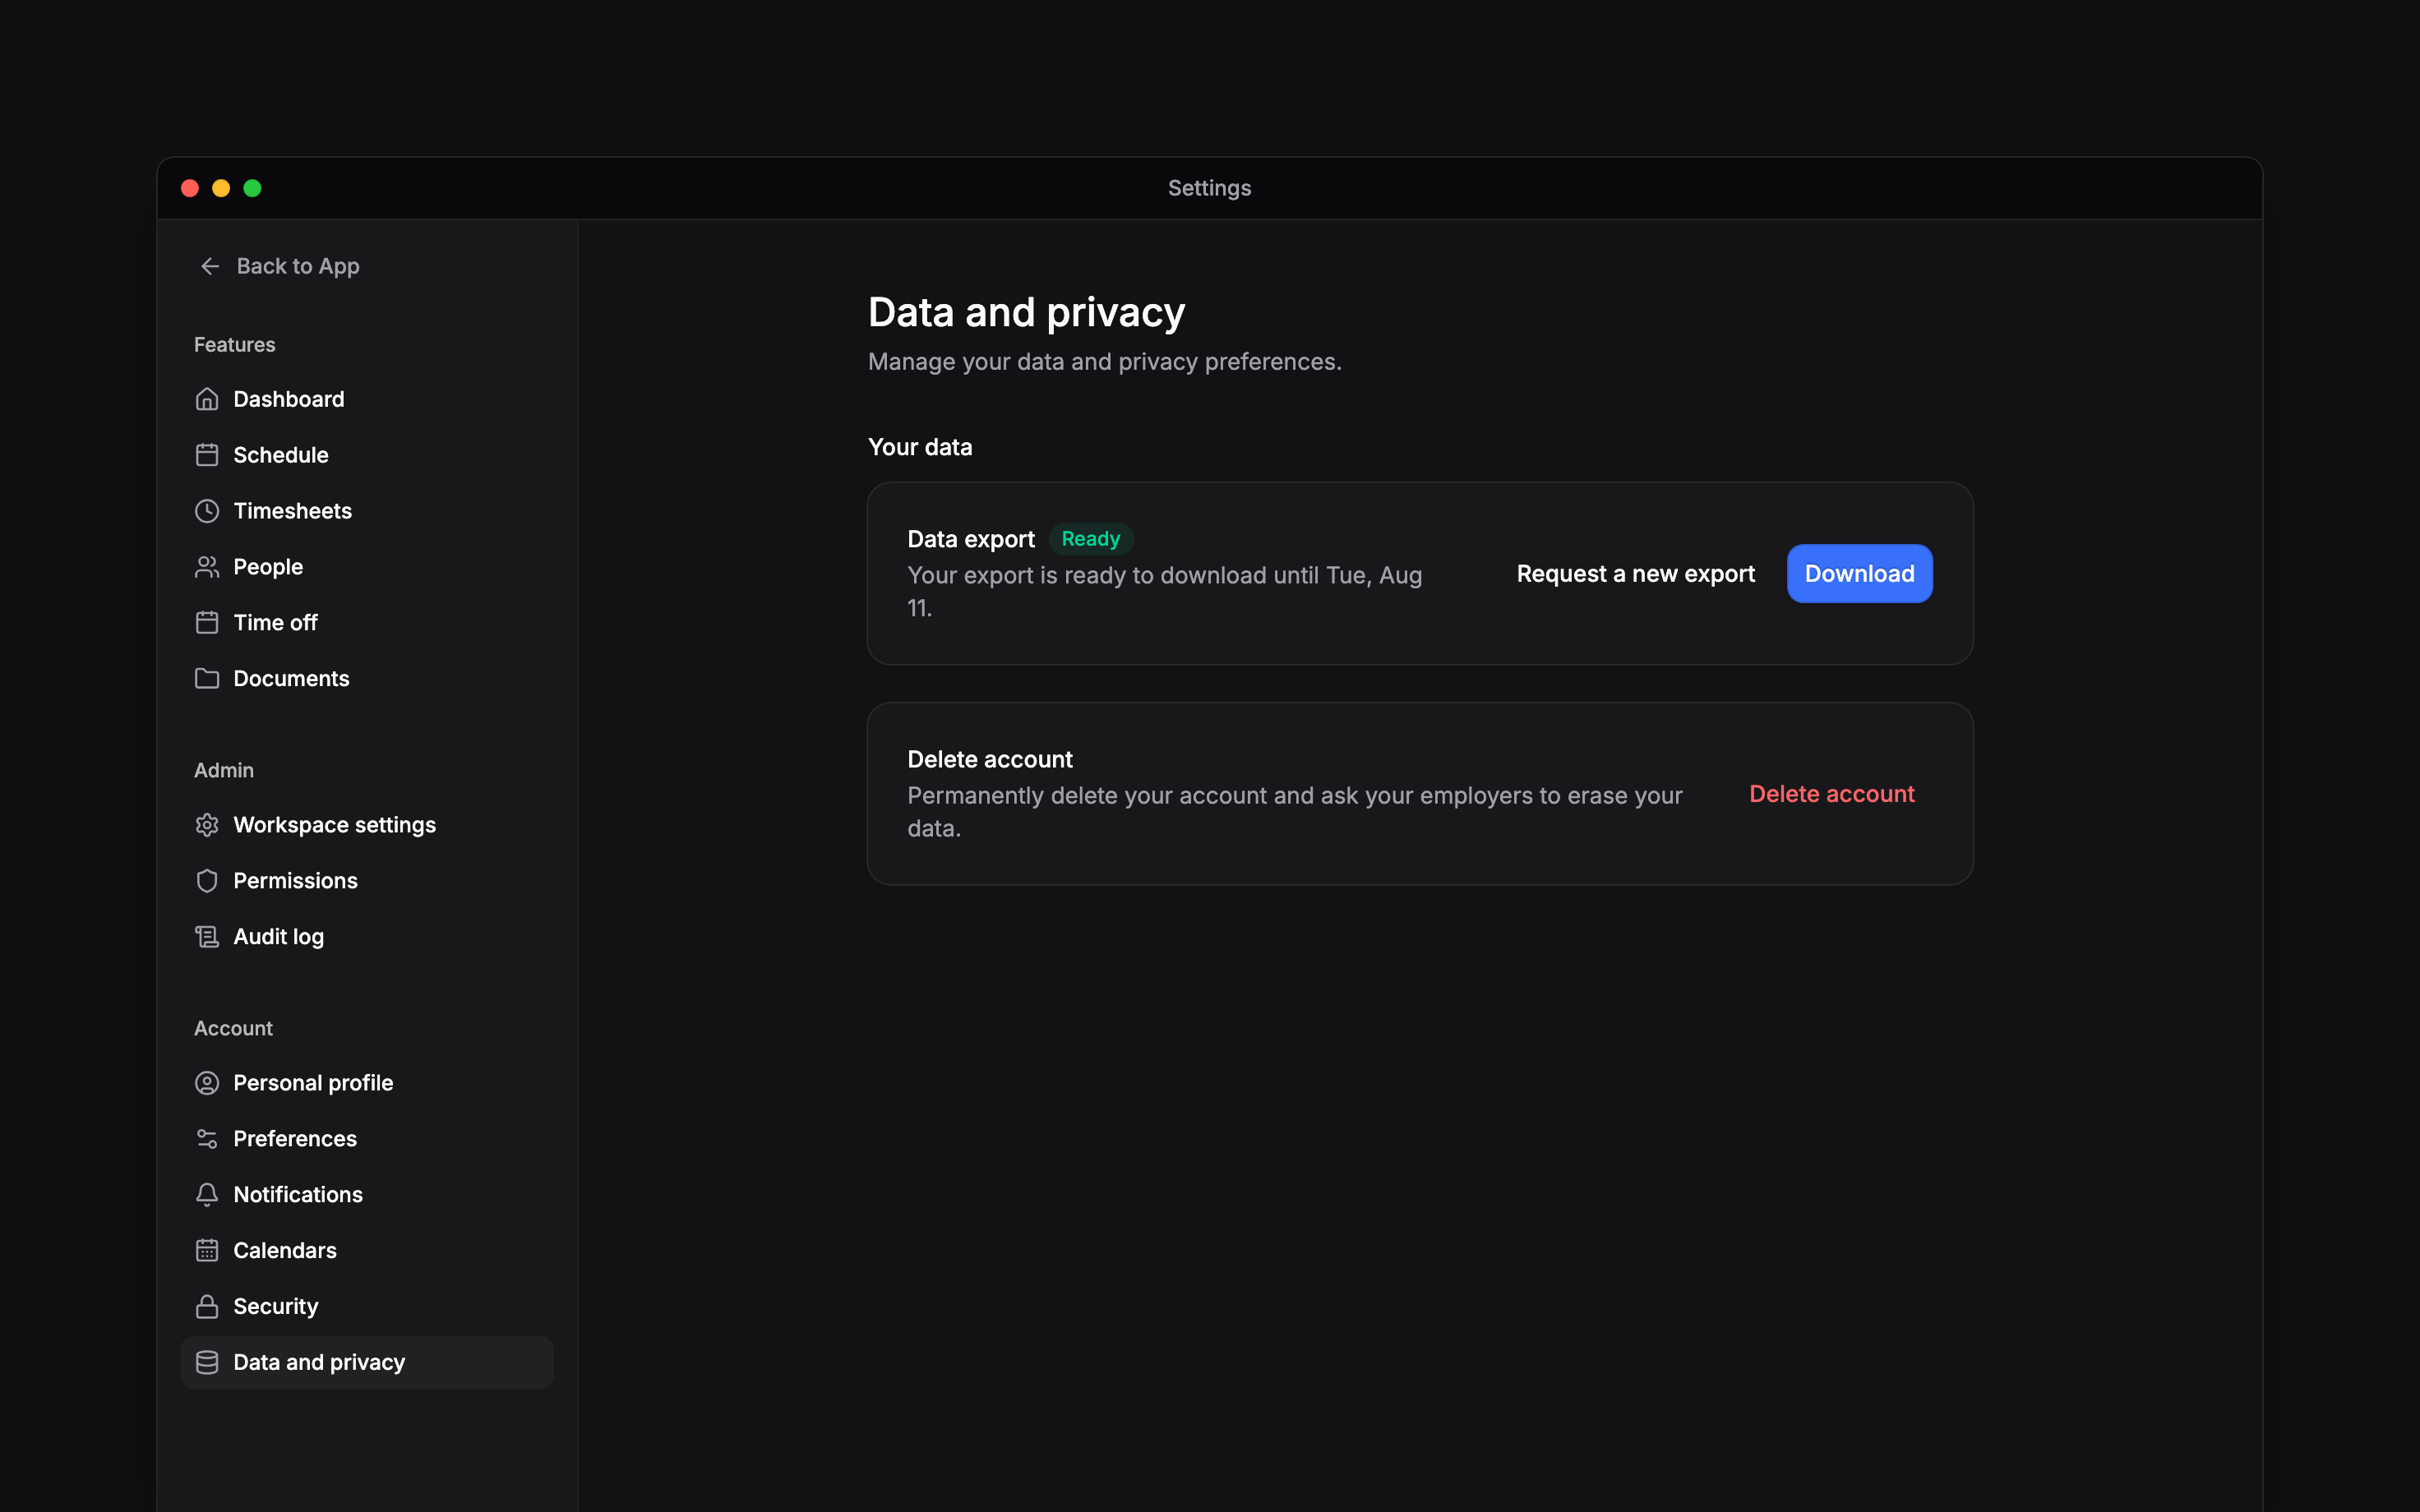Open Dashboard from the sidebar
This screenshot has height=1512, width=2420.
[367, 399]
